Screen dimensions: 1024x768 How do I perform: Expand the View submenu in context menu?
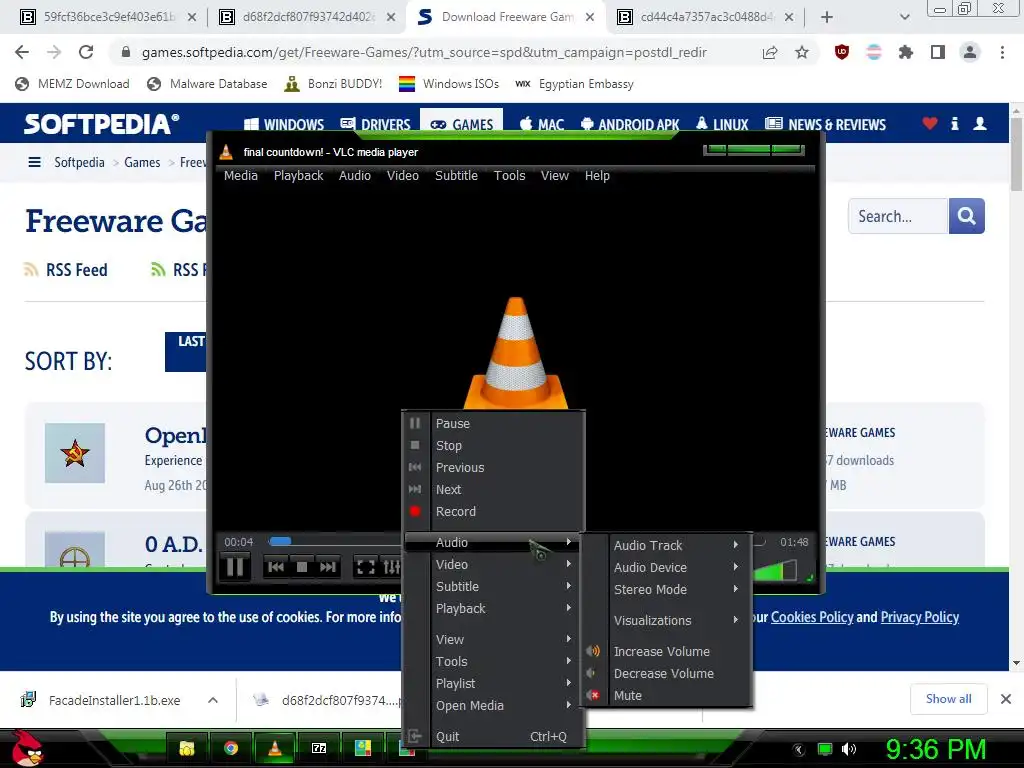(x=494, y=639)
